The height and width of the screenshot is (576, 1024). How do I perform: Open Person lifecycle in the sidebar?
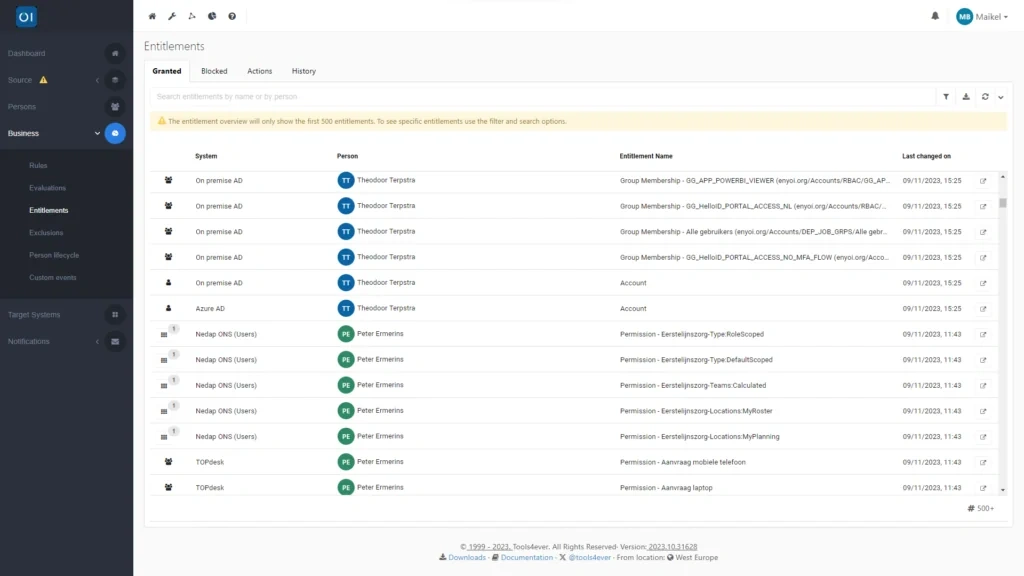click(54, 255)
